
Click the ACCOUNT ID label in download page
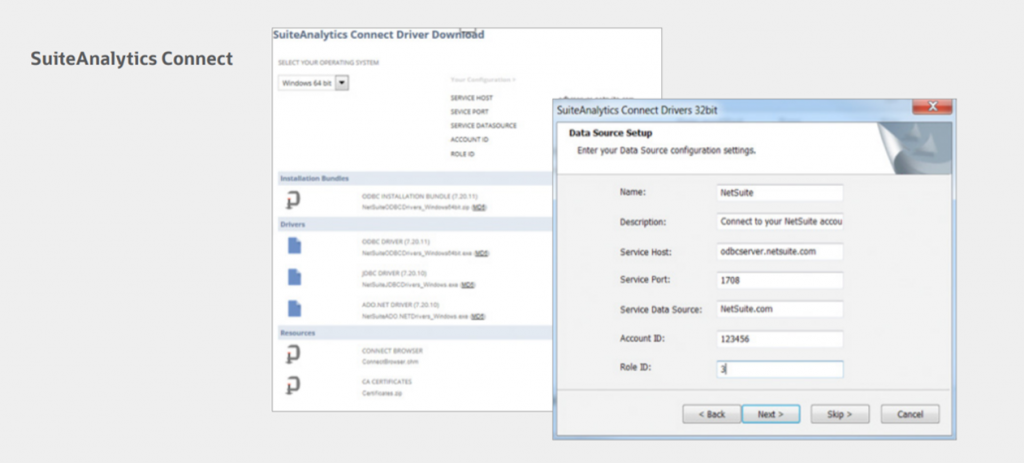click(x=470, y=140)
